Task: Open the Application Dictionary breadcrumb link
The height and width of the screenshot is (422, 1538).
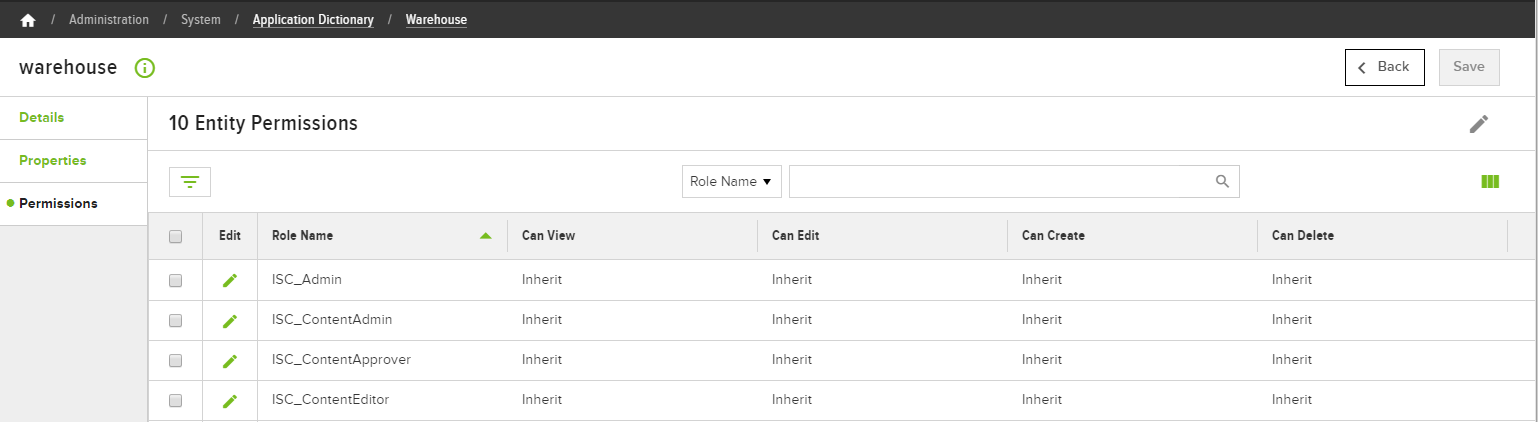Action: coord(313,20)
